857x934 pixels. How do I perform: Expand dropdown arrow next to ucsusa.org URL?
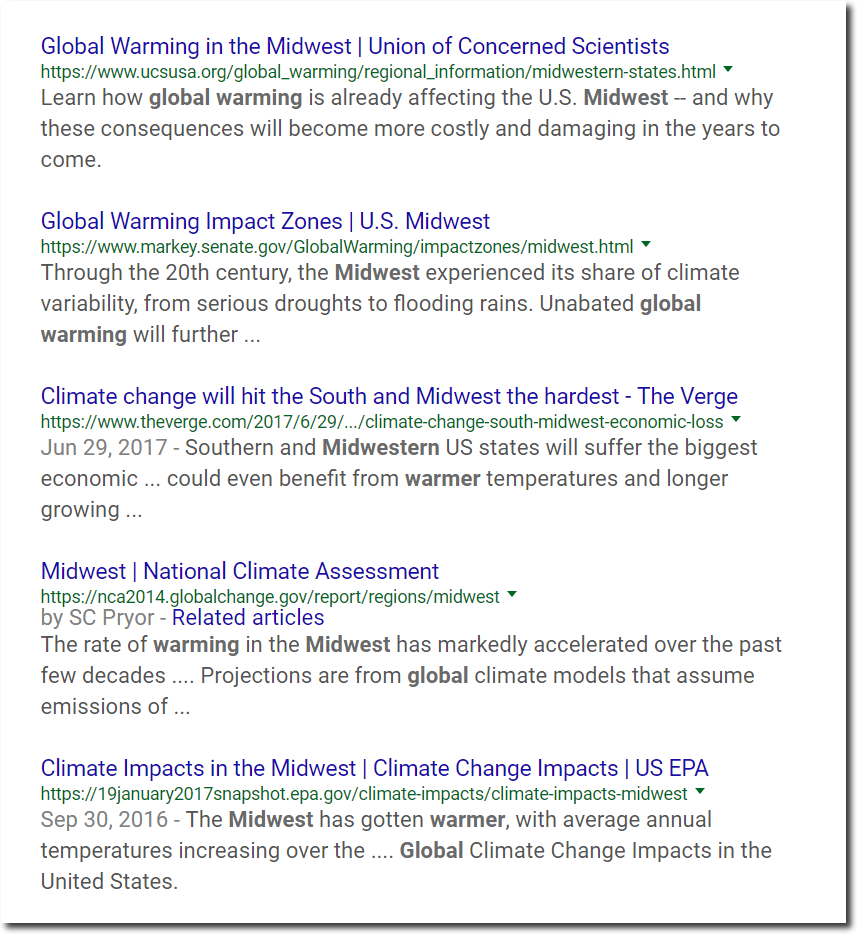coord(727,70)
